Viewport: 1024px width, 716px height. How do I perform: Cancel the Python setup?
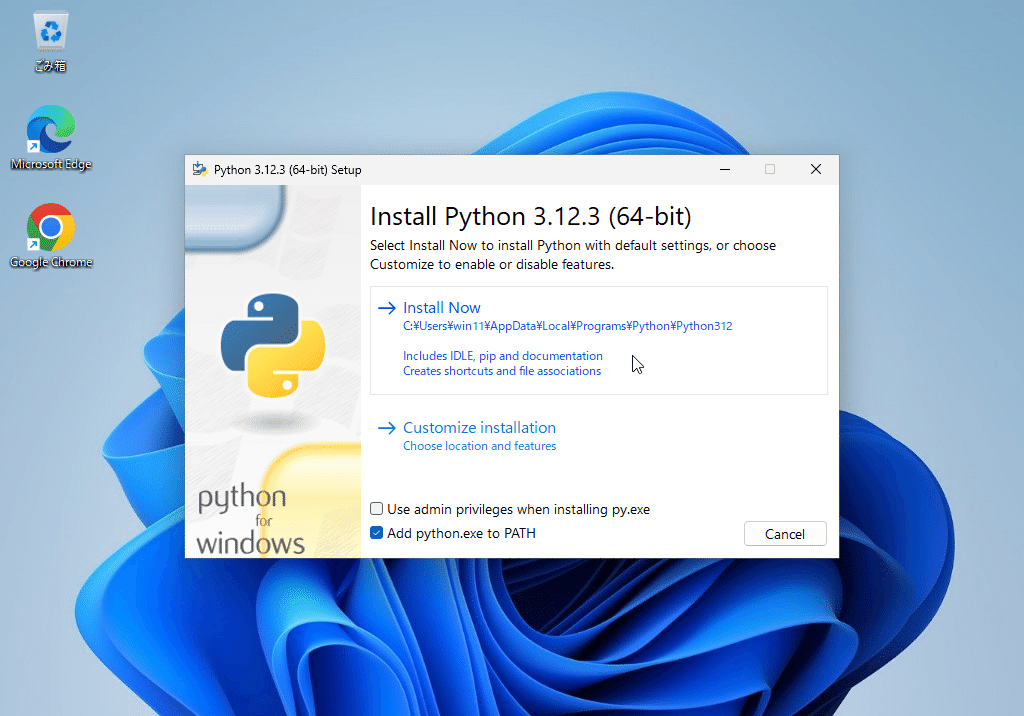(785, 534)
